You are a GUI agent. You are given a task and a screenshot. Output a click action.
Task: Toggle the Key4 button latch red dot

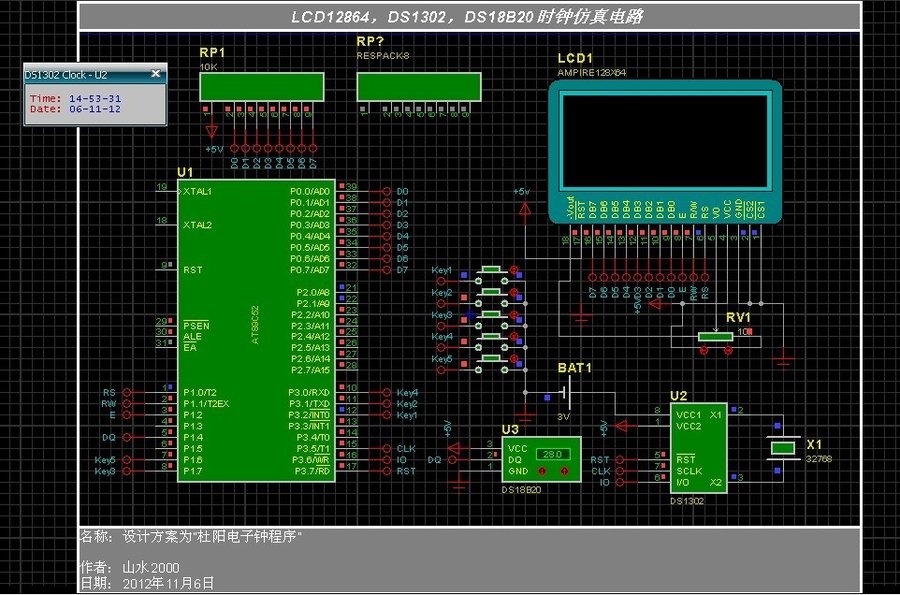coord(514,337)
